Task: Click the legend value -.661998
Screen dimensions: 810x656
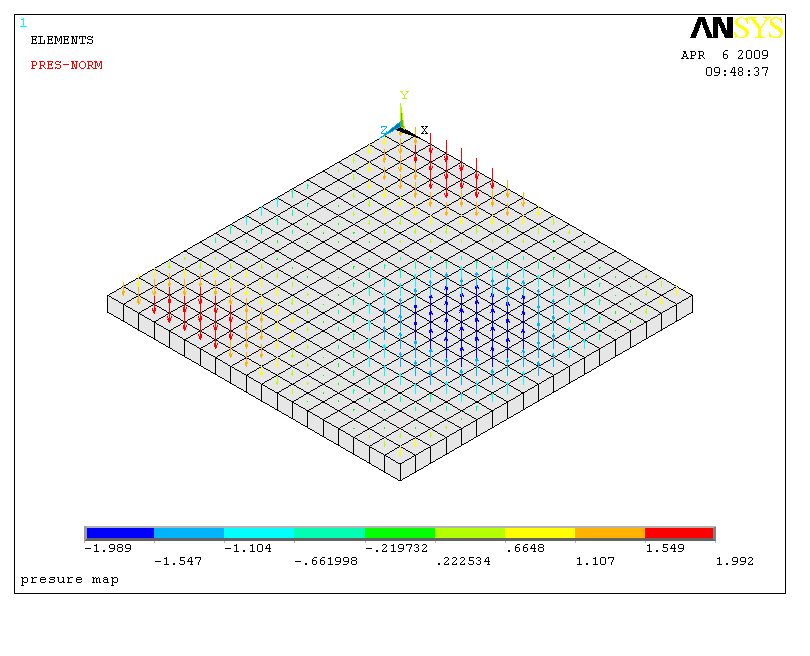Action: 326,561
